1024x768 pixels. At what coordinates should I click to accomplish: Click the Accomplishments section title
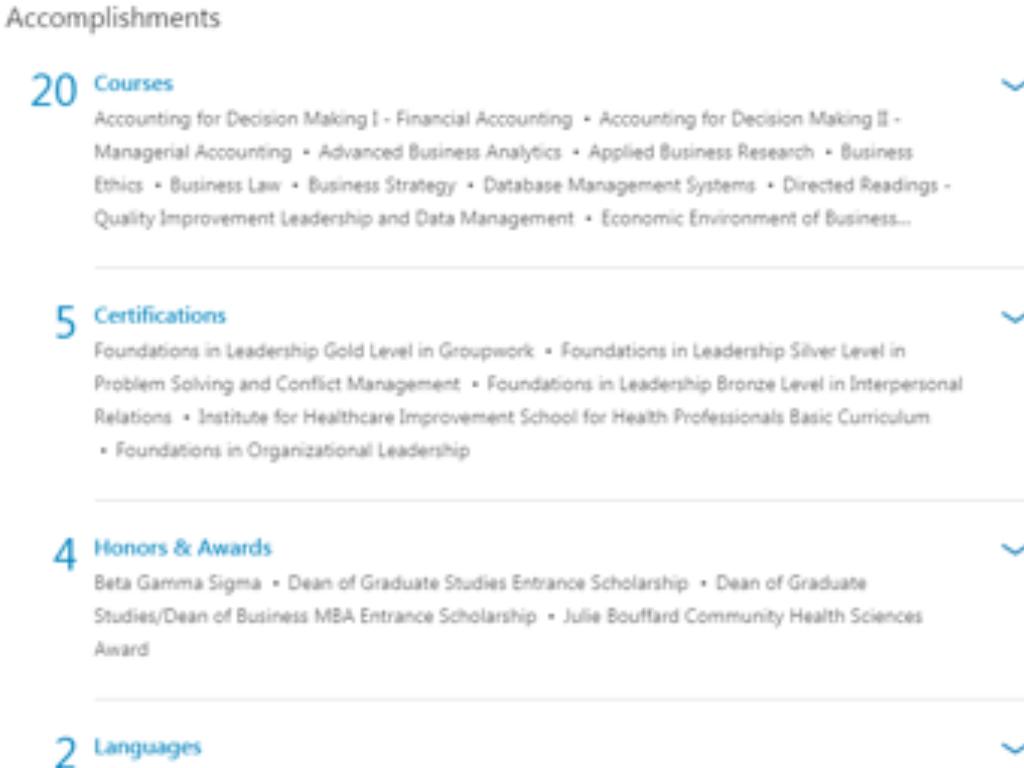point(113,18)
